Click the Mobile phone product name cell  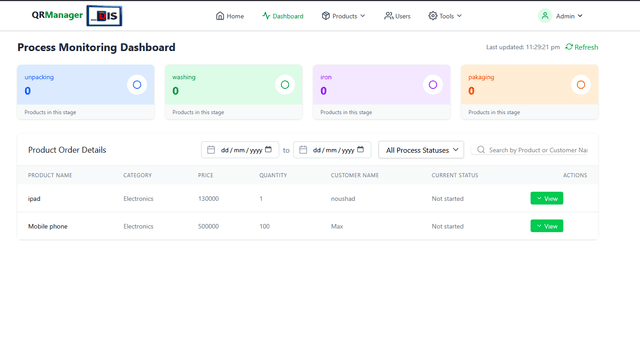[x=48, y=226]
